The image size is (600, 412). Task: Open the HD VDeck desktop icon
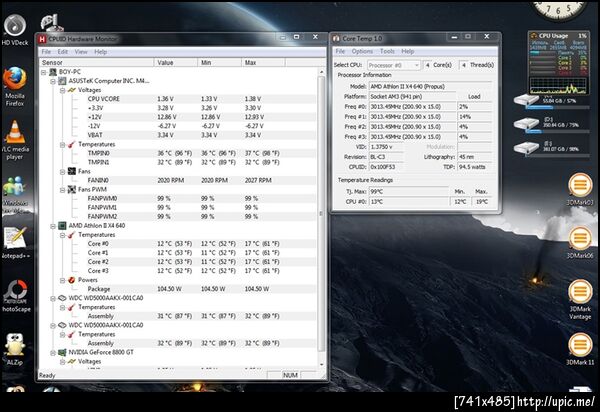point(15,29)
